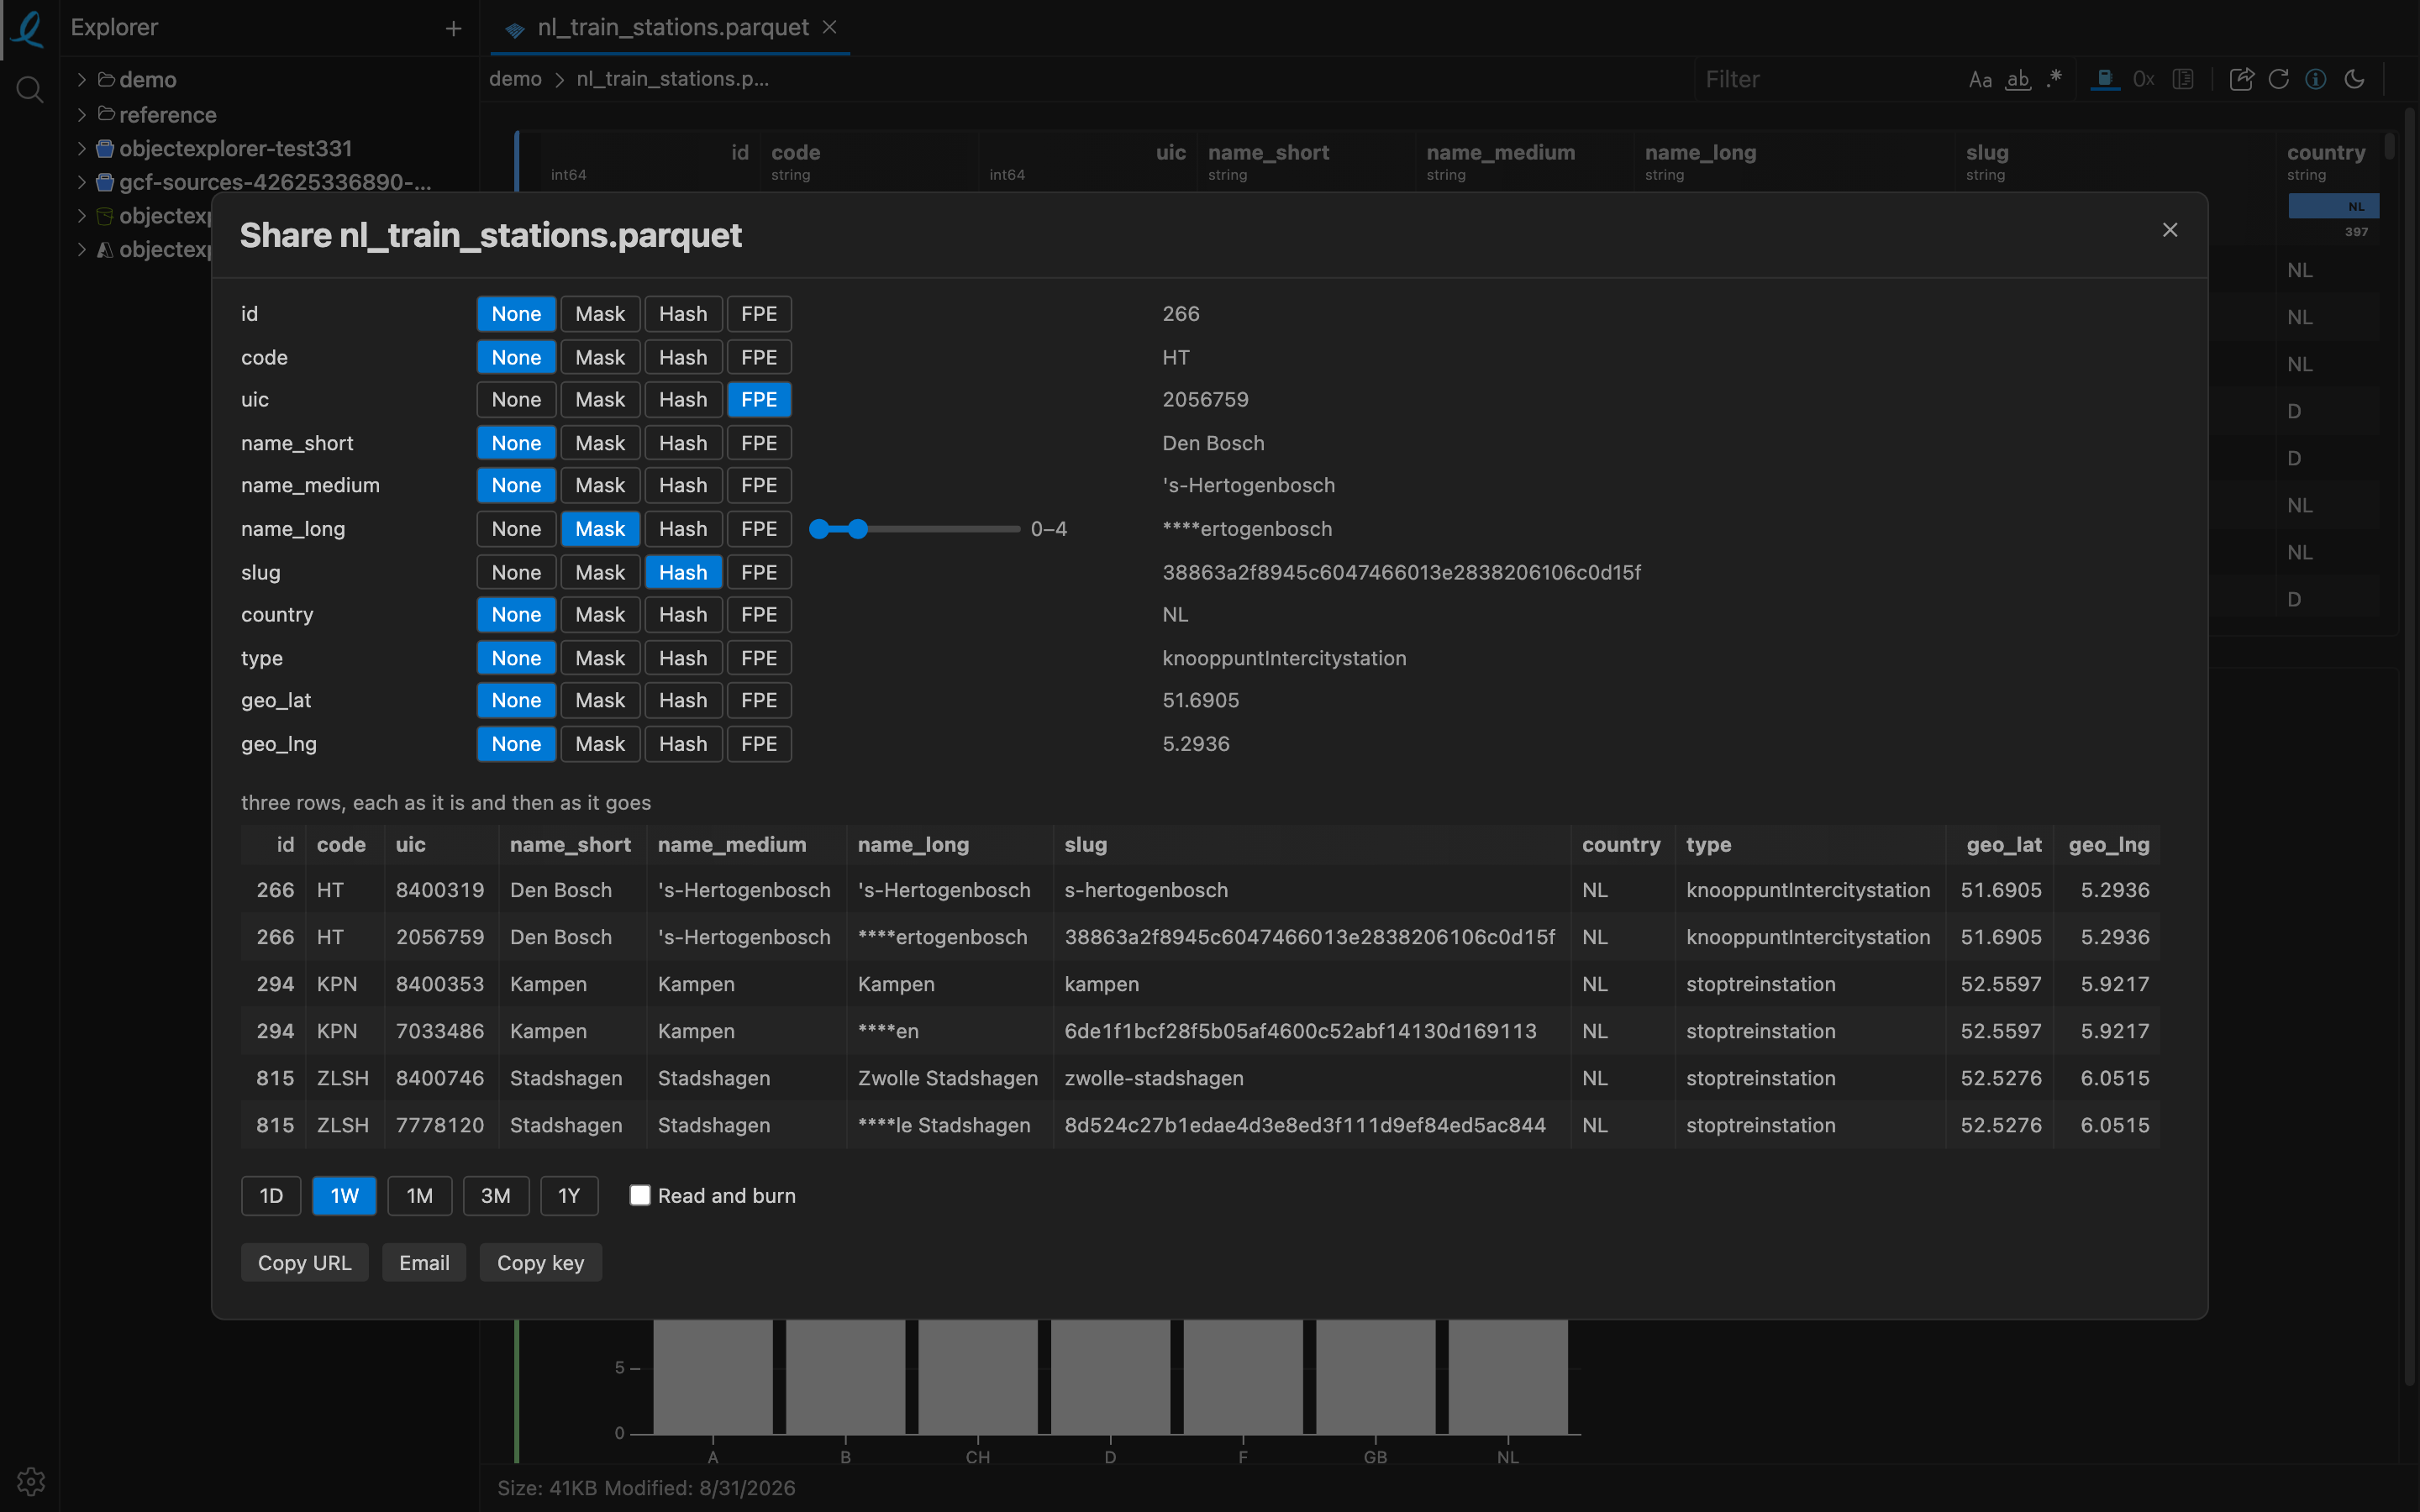Viewport: 2420px width, 1512px height.
Task: Select the 1M expiry option
Action: [420, 1196]
